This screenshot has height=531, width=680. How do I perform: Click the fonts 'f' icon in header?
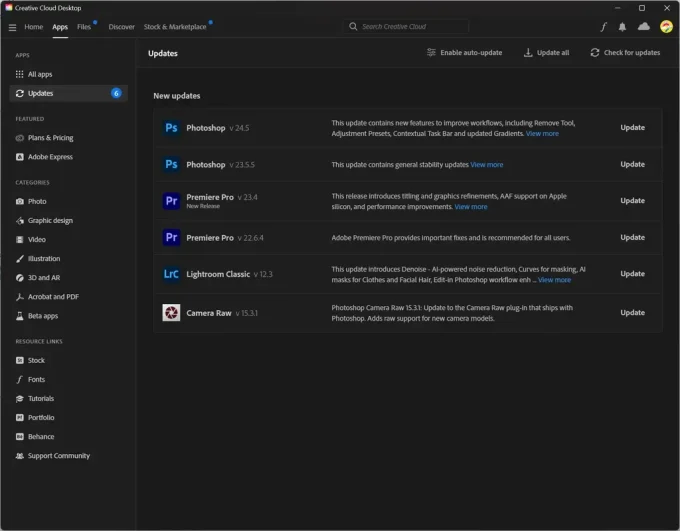(604, 27)
